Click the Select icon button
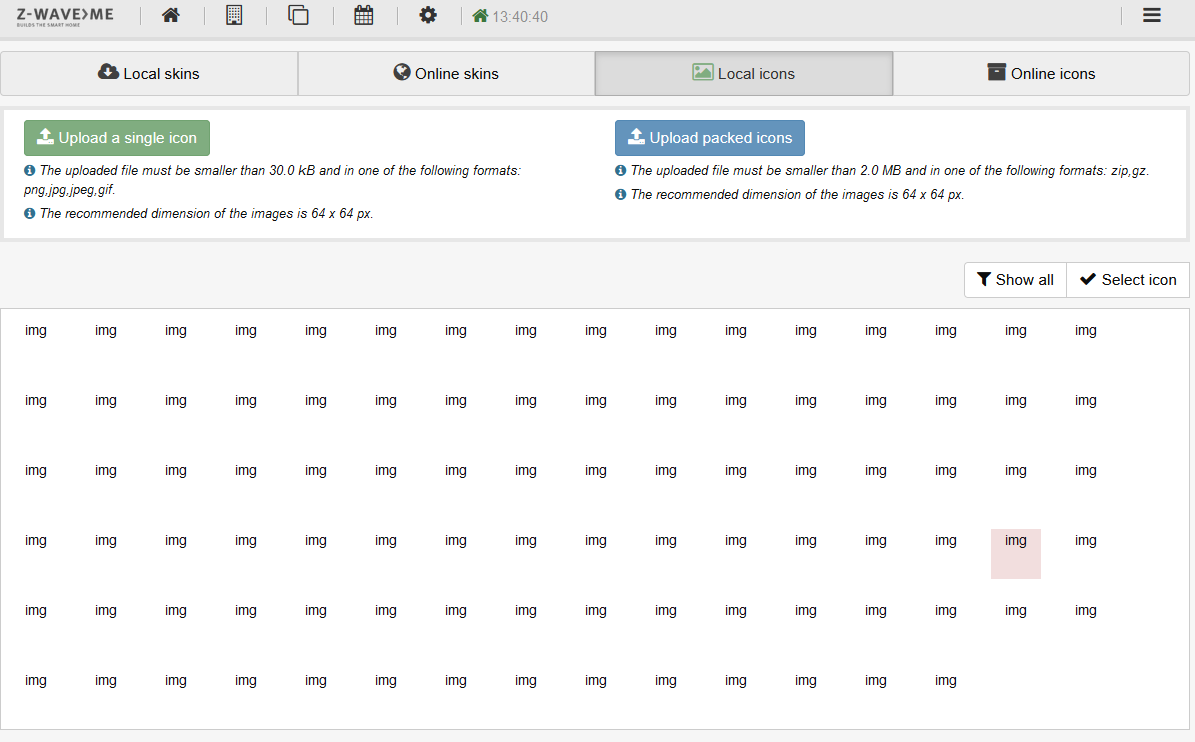The height and width of the screenshot is (742, 1195). click(x=1128, y=280)
